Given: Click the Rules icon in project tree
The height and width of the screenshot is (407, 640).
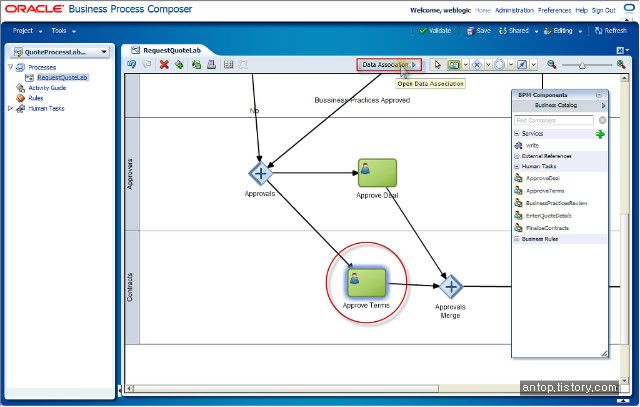Looking at the screenshot, I should (x=20, y=98).
